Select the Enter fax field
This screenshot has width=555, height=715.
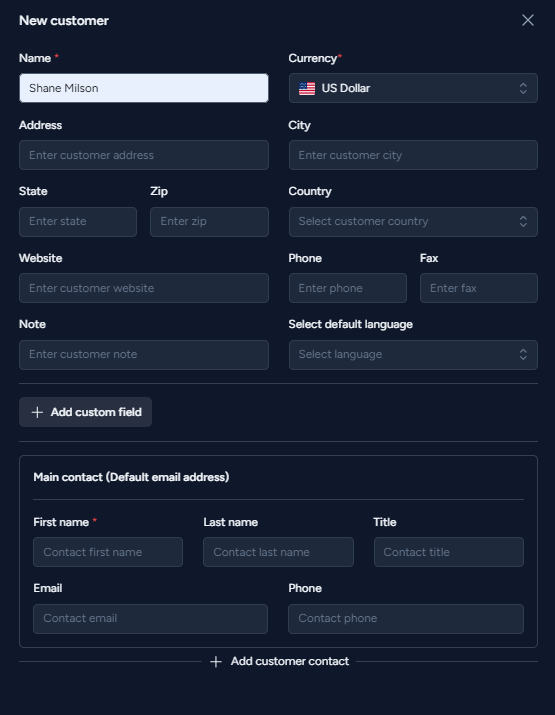point(479,288)
